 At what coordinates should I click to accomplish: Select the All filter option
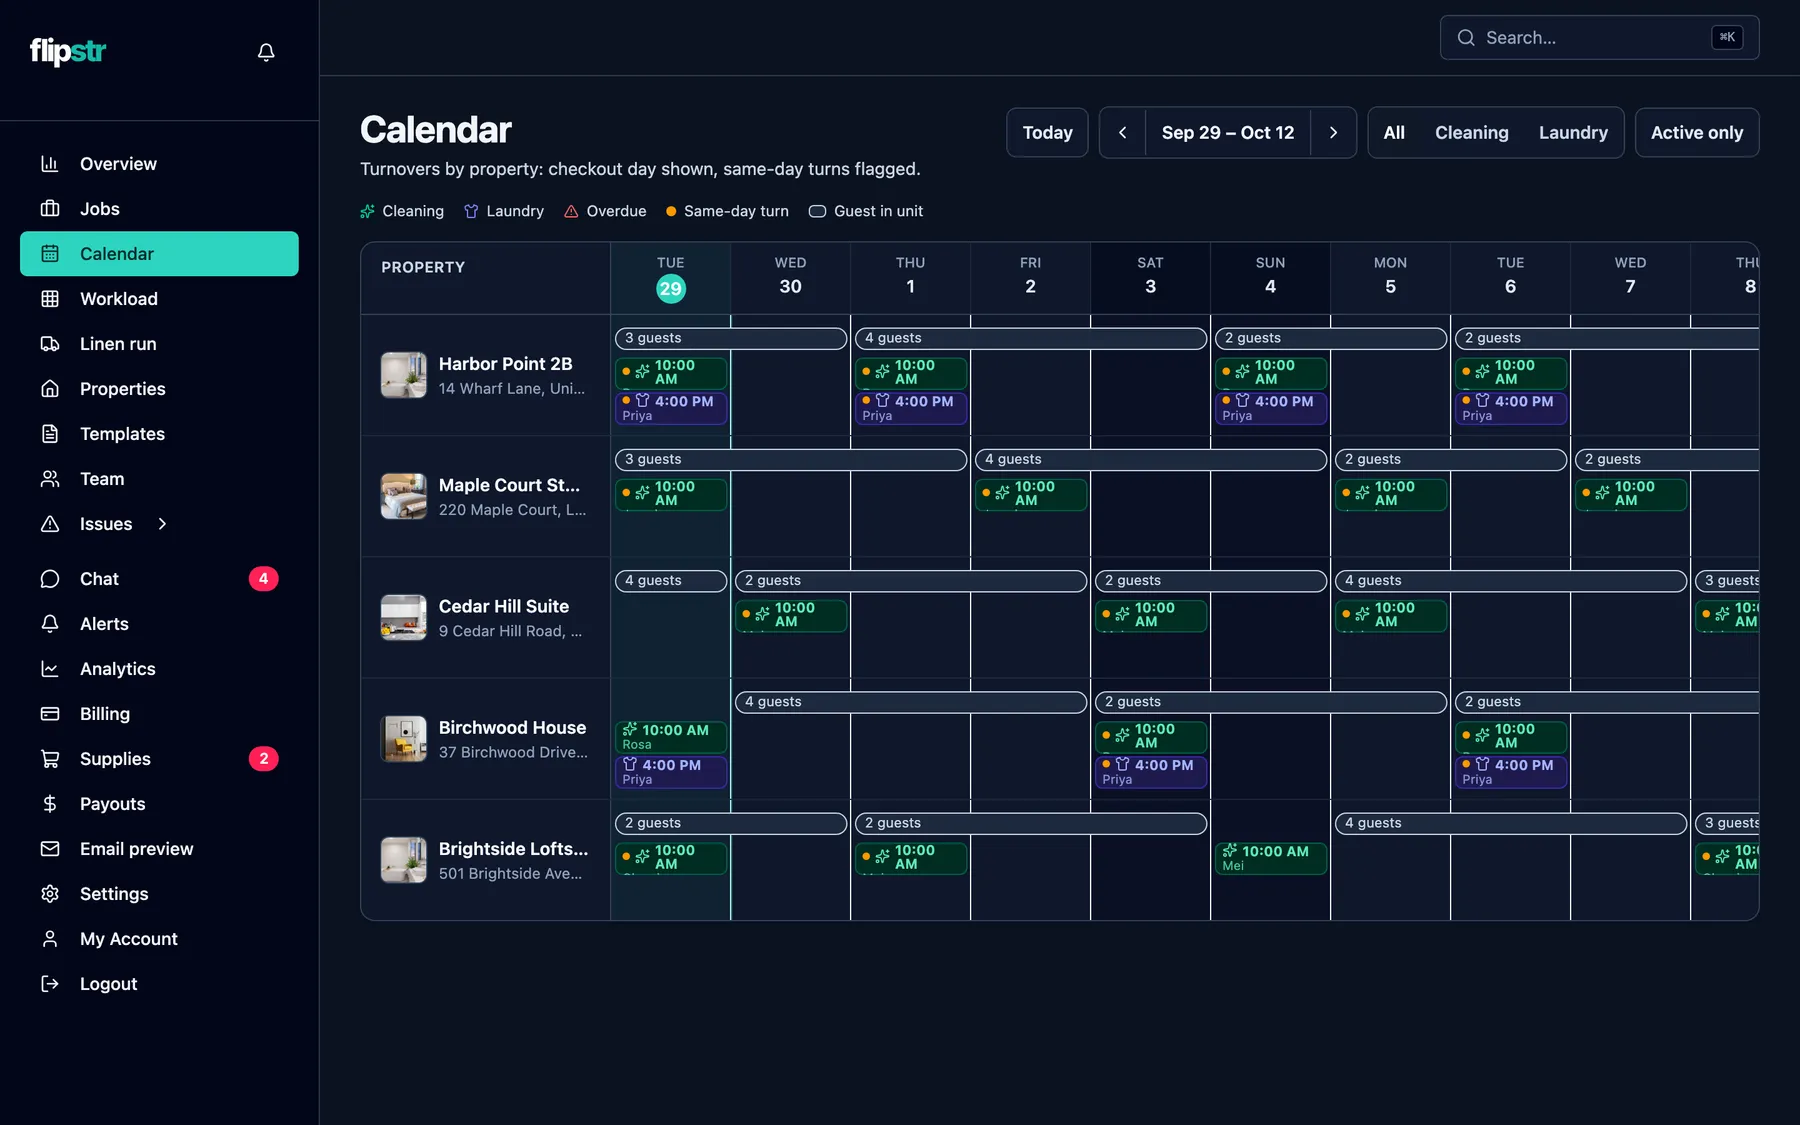click(1394, 133)
